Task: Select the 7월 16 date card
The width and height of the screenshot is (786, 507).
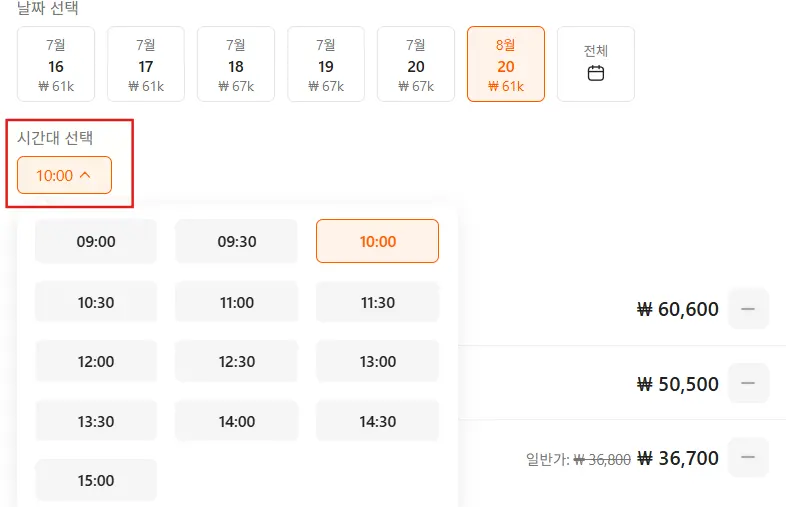Action: (x=56, y=64)
